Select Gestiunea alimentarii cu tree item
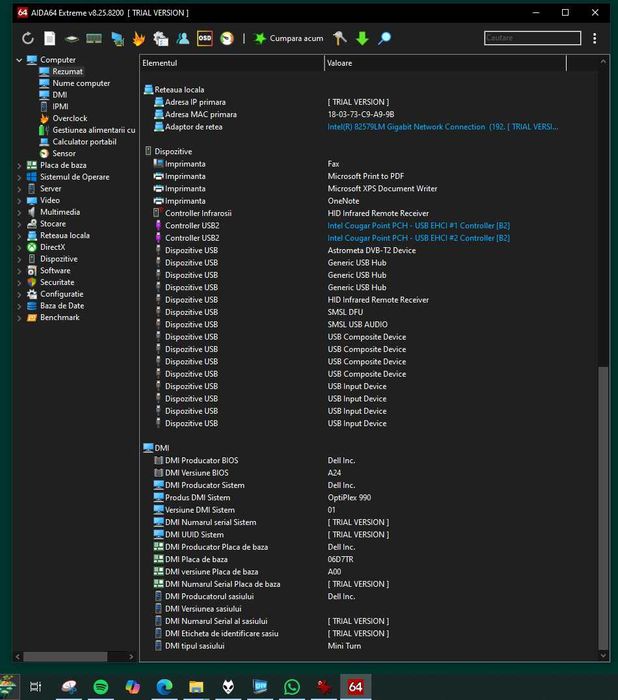 (93, 130)
